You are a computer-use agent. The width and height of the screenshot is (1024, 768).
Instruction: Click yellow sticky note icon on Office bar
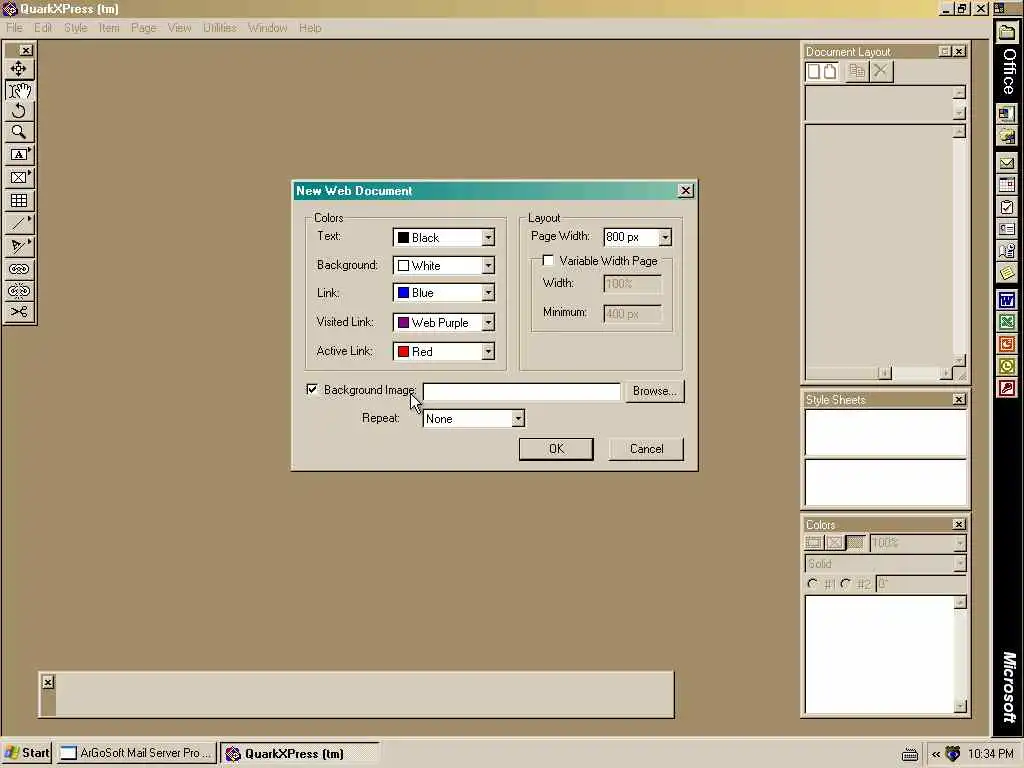coord(1007,272)
